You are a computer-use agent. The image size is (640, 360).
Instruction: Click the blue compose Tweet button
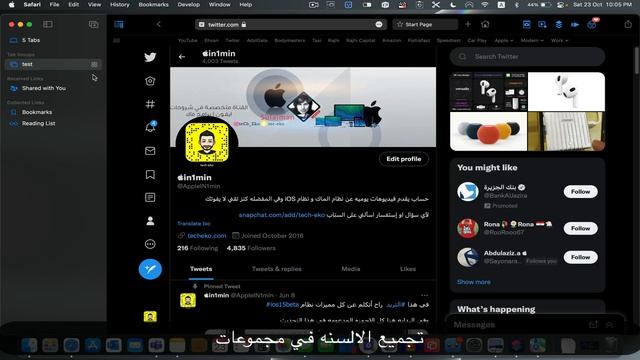click(x=150, y=269)
